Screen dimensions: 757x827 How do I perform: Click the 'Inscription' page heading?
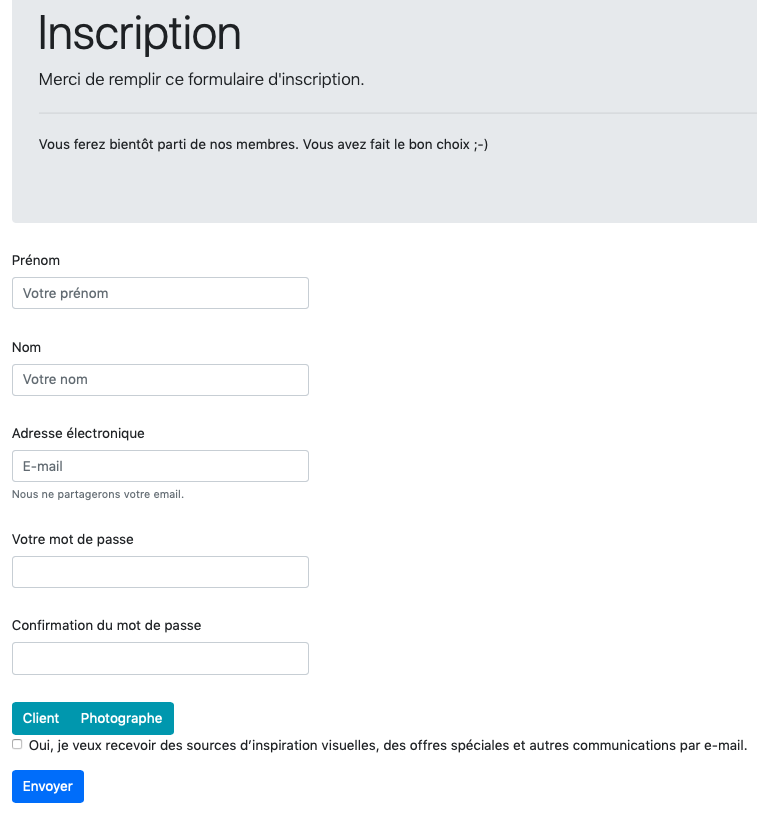coord(139,33)
